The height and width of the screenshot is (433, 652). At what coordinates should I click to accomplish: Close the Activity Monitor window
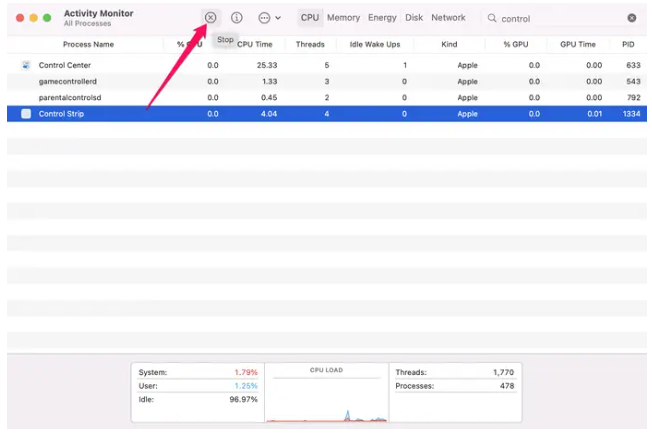click(x=20, y=17)
